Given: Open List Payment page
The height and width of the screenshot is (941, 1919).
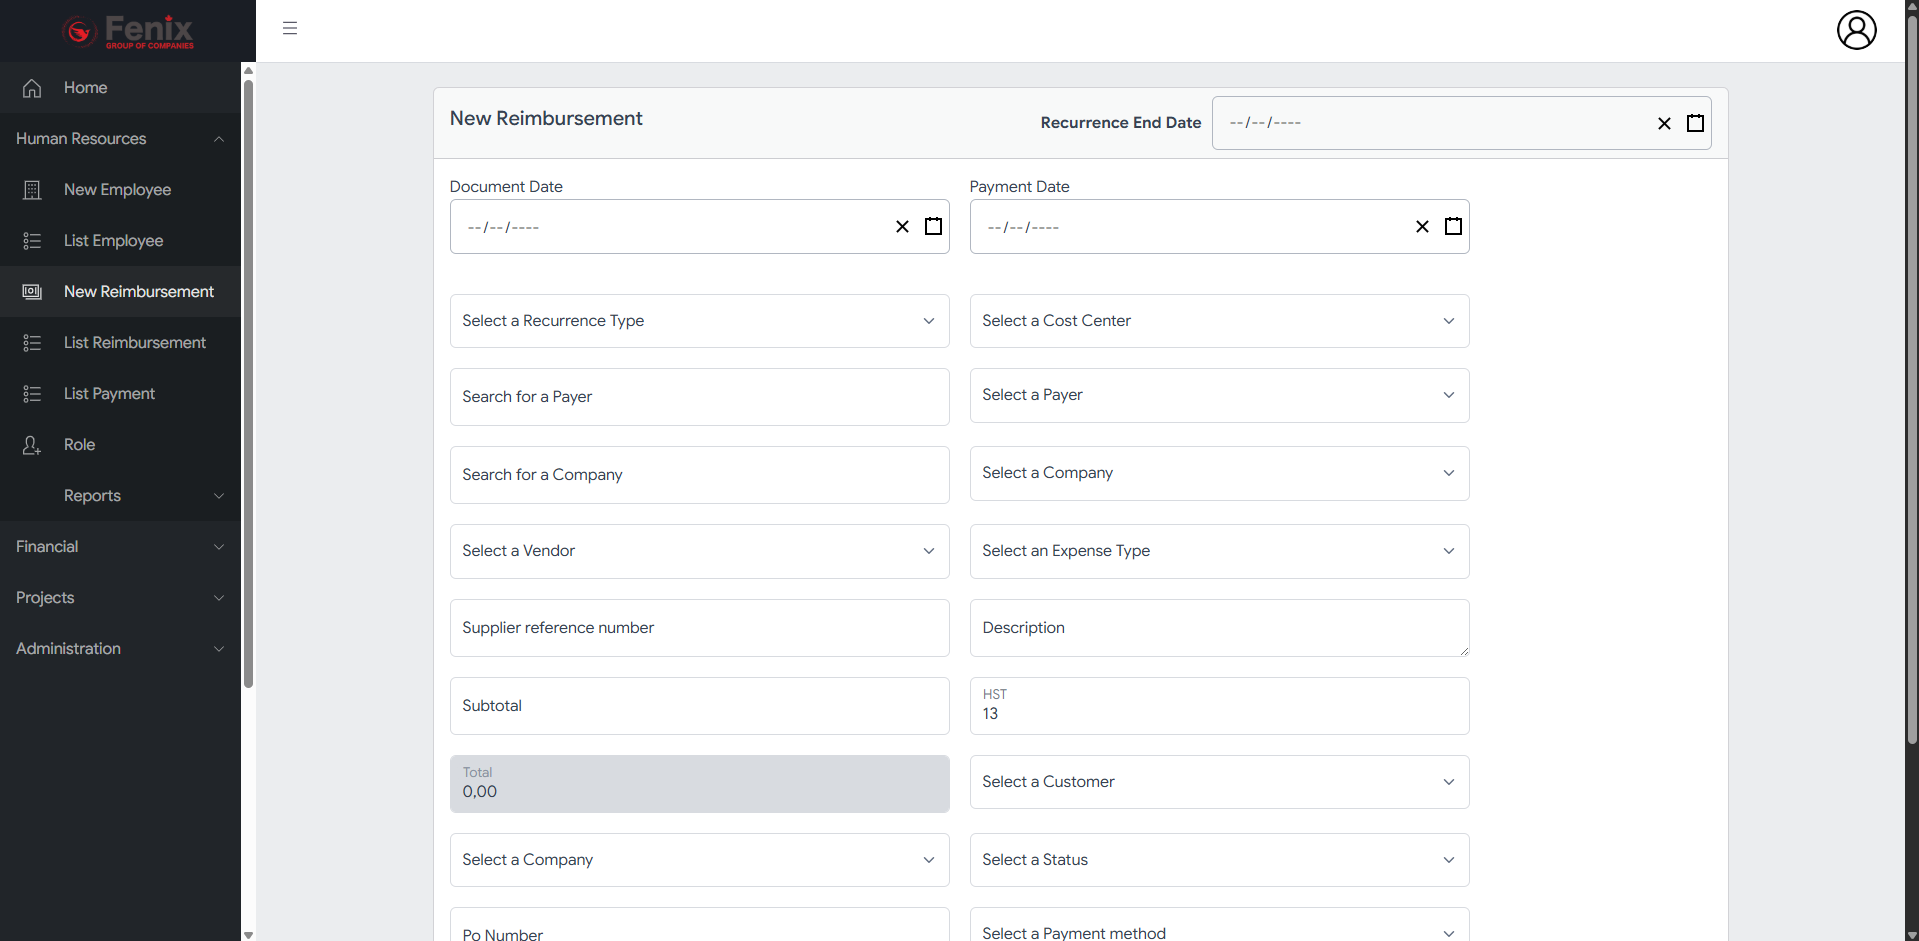Looking at the screenshot, I should coord(120,394).
